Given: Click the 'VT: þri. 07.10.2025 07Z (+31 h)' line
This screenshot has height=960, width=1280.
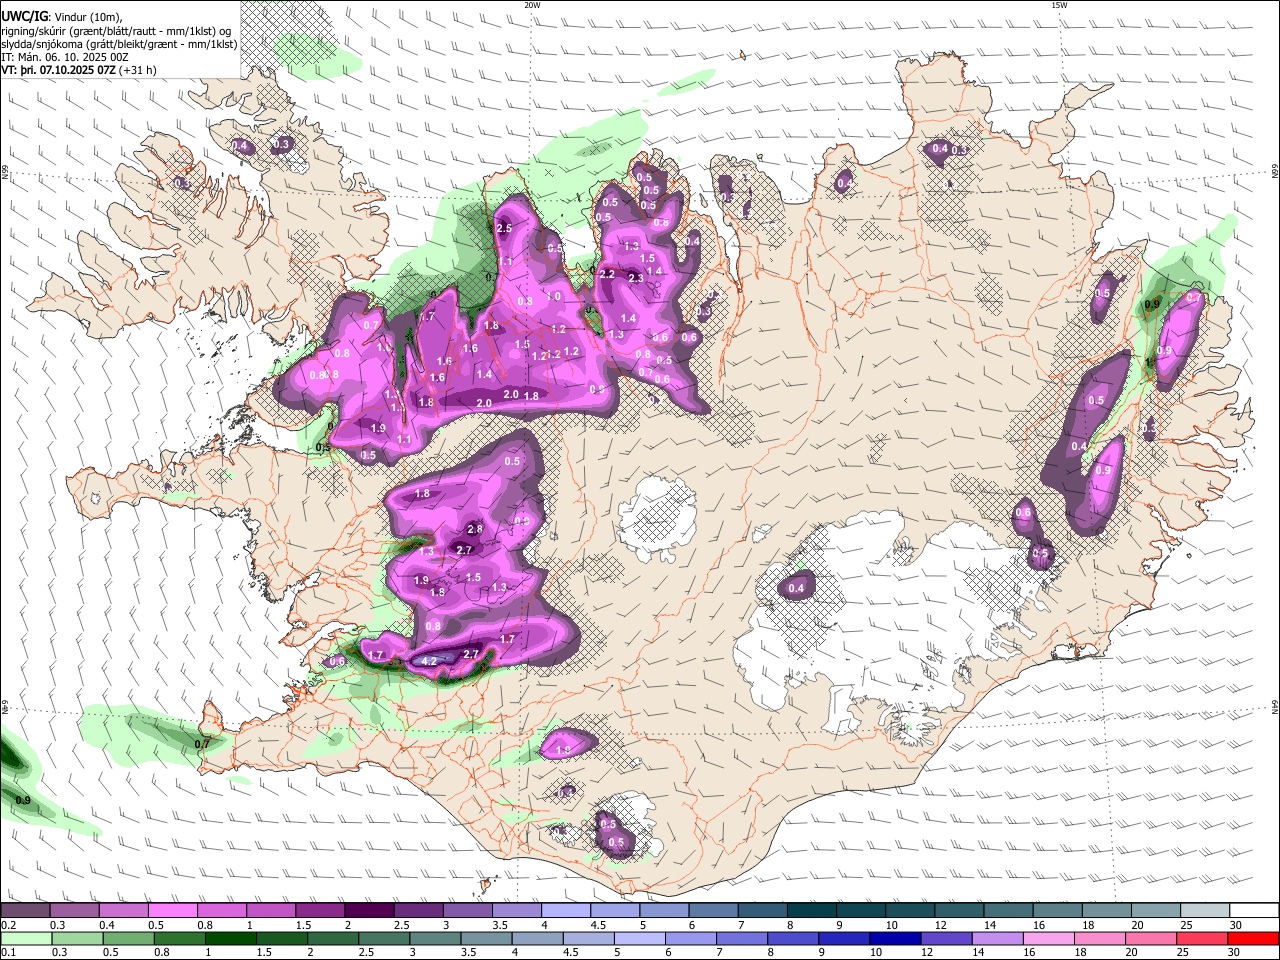Looking at the screenshot, I should pos(79,70).
